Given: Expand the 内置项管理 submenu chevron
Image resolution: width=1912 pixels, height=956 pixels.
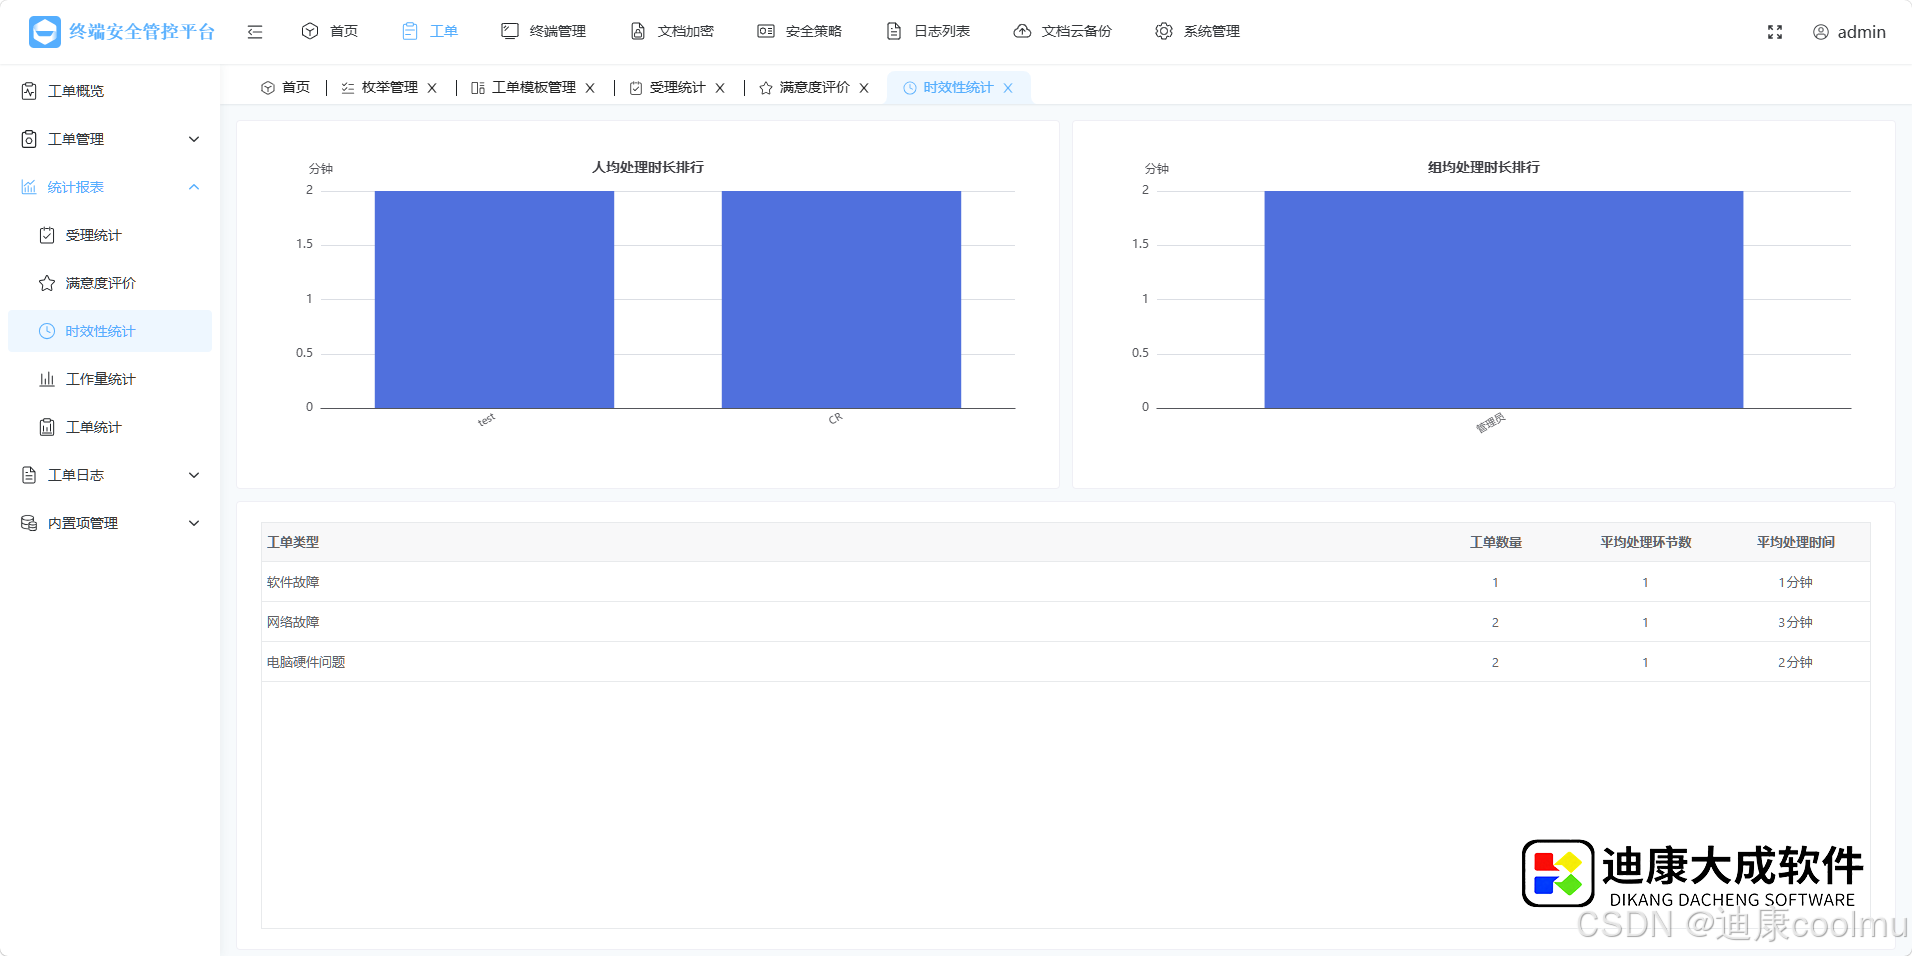Looking at the screenshot, I should point(194,523).
